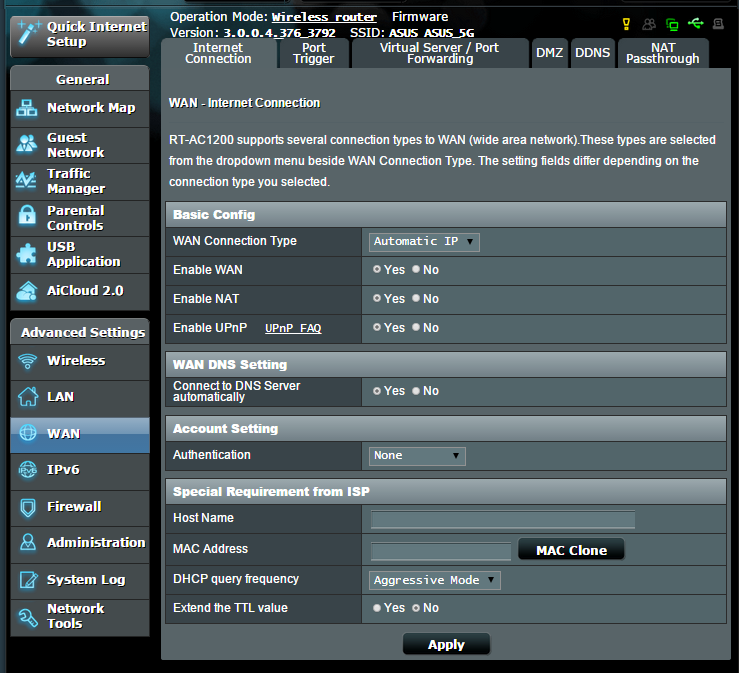Click the Traffic Manager graph icon
This screenshot has height=673, width=739.
[26, 181]
